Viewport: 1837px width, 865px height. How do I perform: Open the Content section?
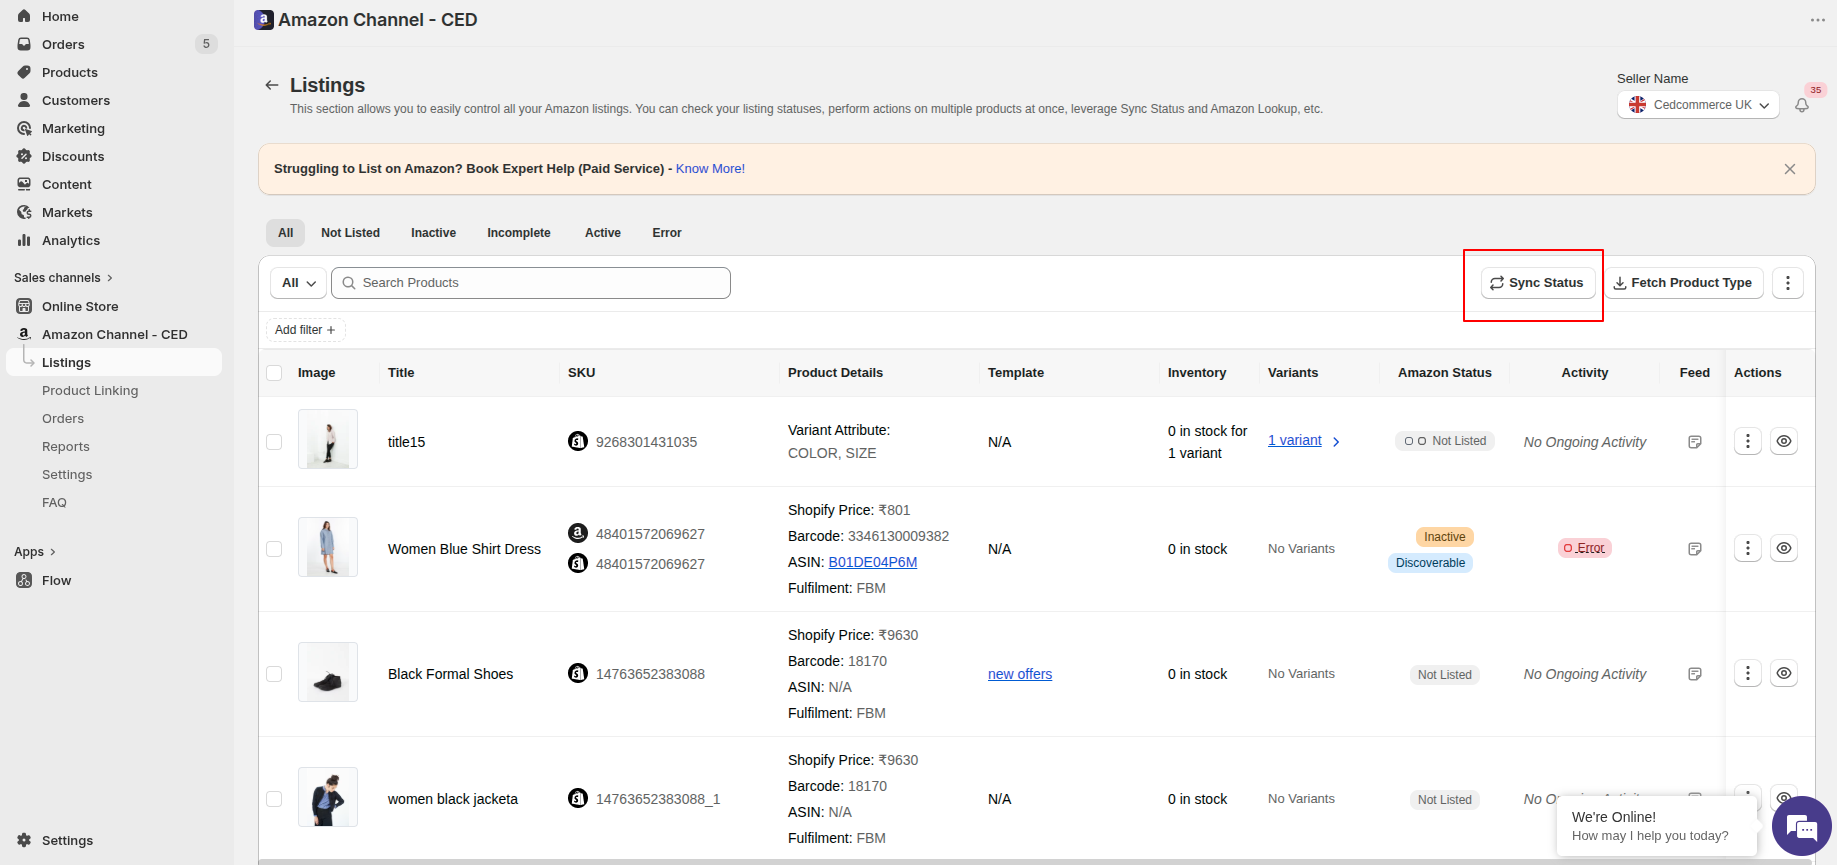(x=67, y=184)
